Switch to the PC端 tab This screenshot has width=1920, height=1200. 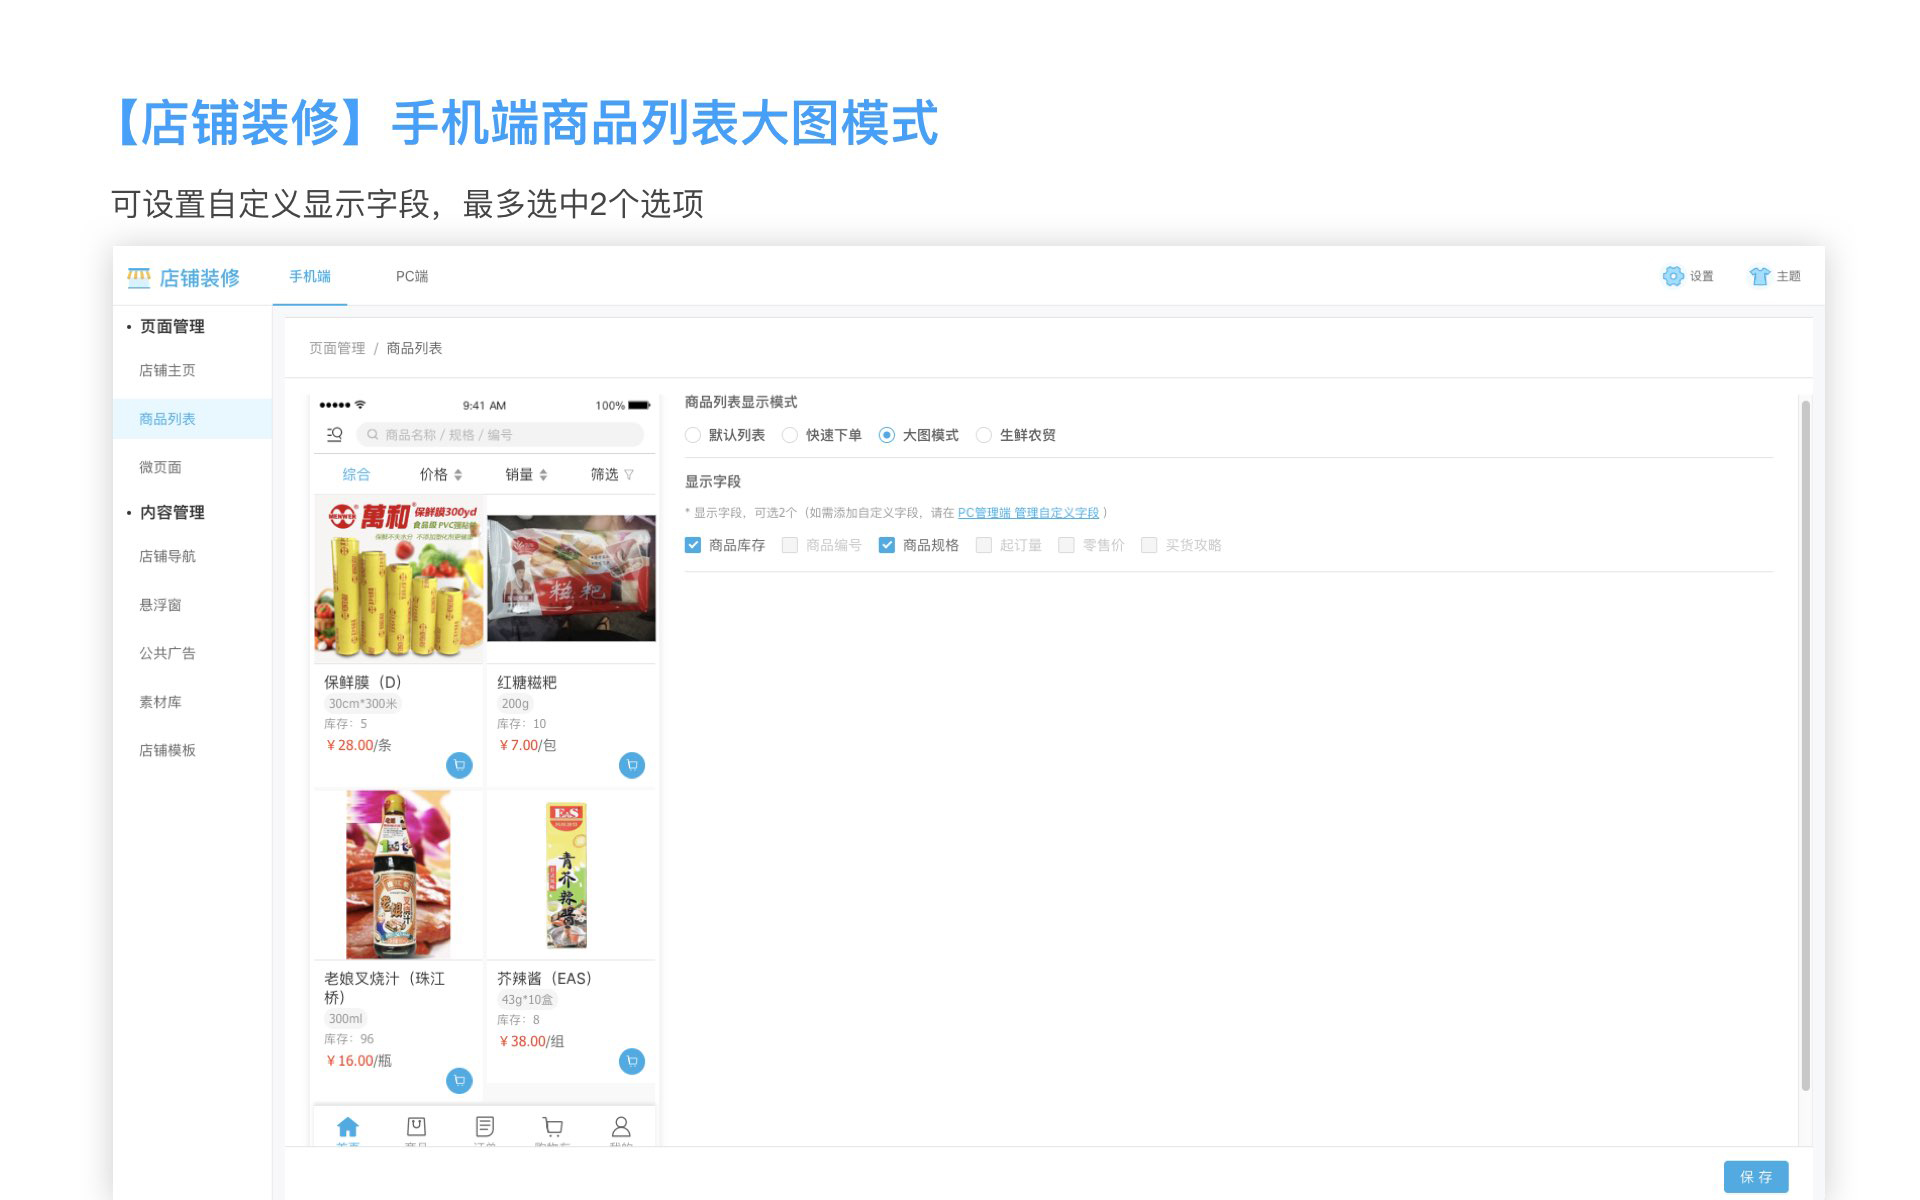[x=411, y=276]
